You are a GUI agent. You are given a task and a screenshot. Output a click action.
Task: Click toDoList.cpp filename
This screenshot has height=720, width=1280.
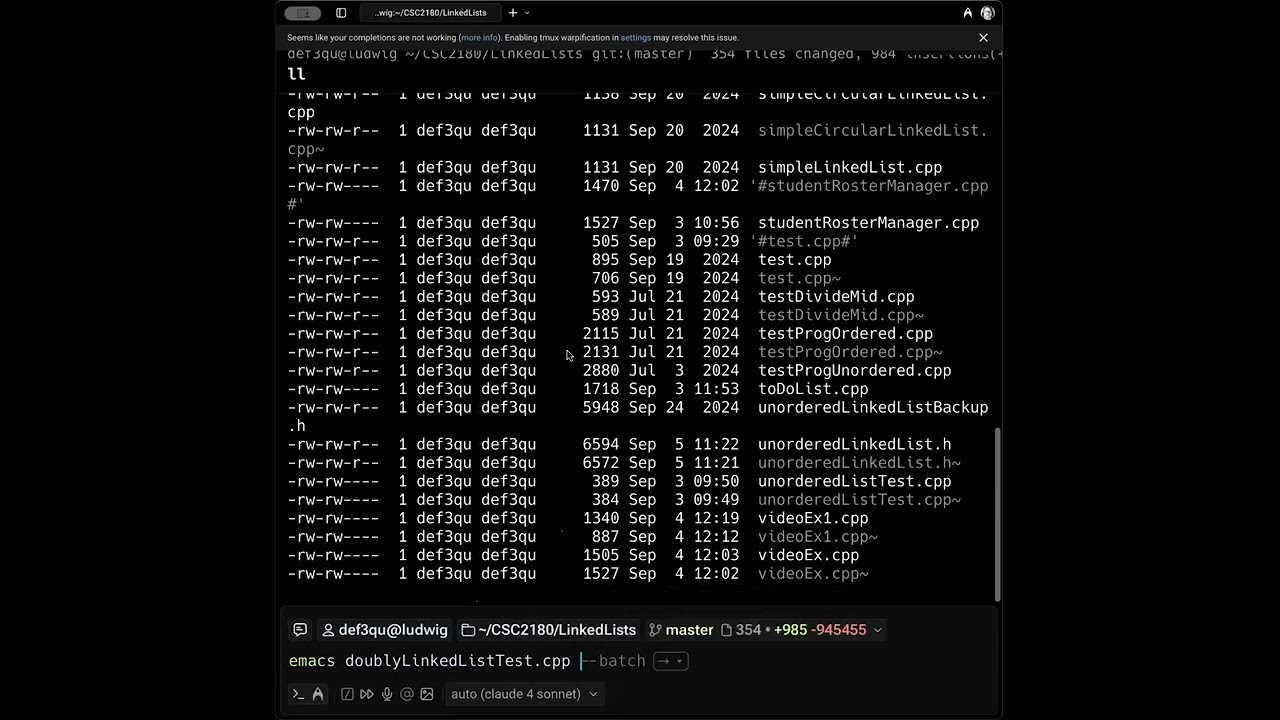click(x=813, y=389)
